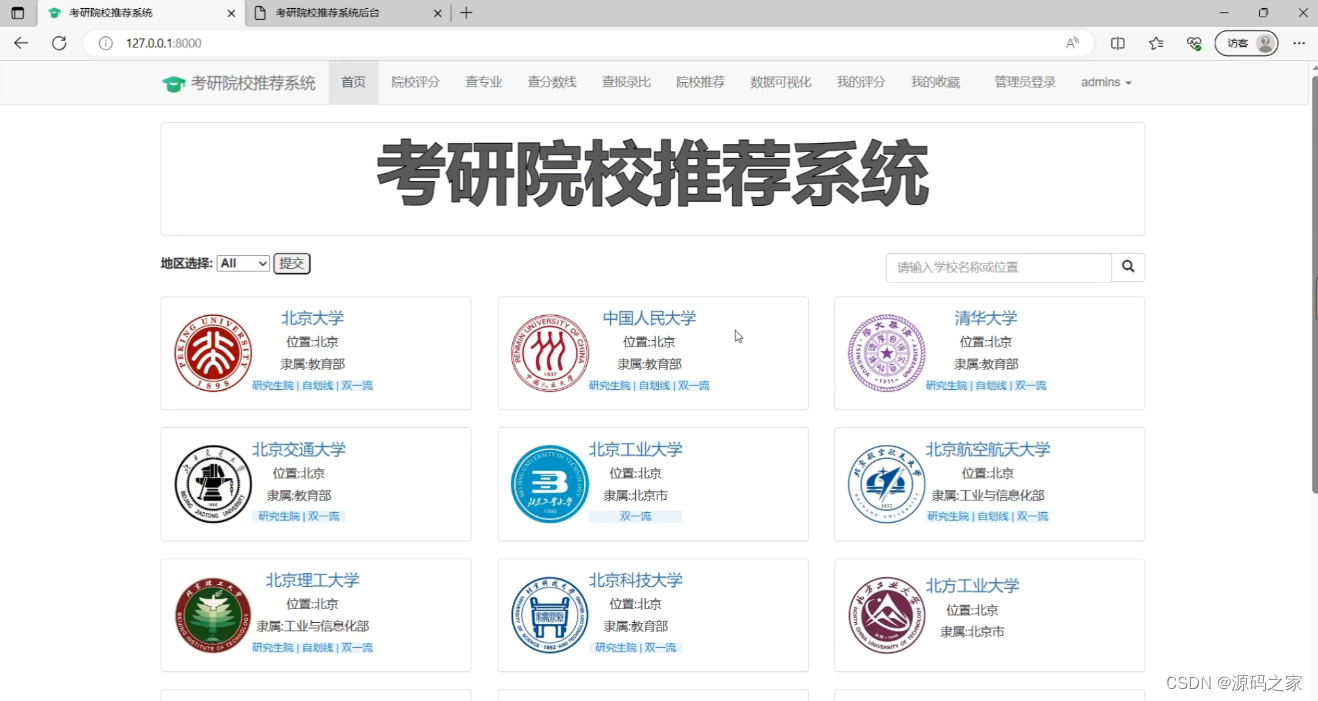Click the browser back arrow

tap(21, 43)
